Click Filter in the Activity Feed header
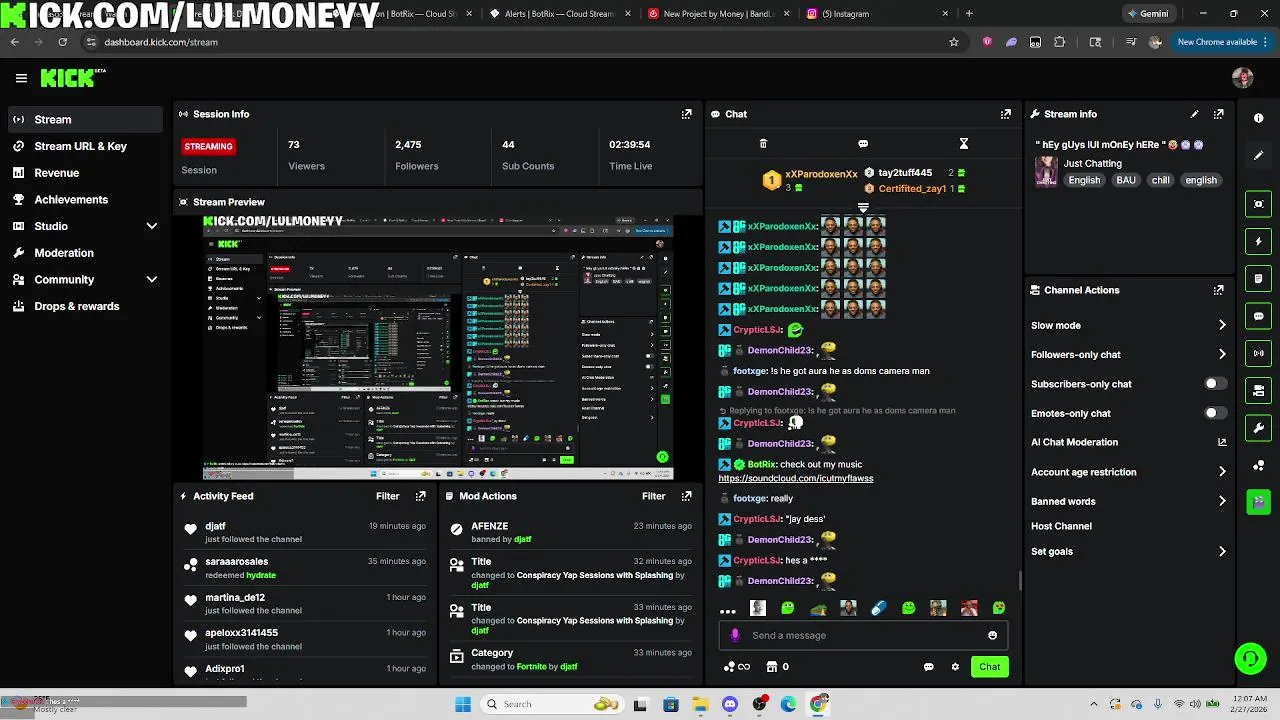The height and width of the screenshot is (720, 1280). (x=387, y=496)
